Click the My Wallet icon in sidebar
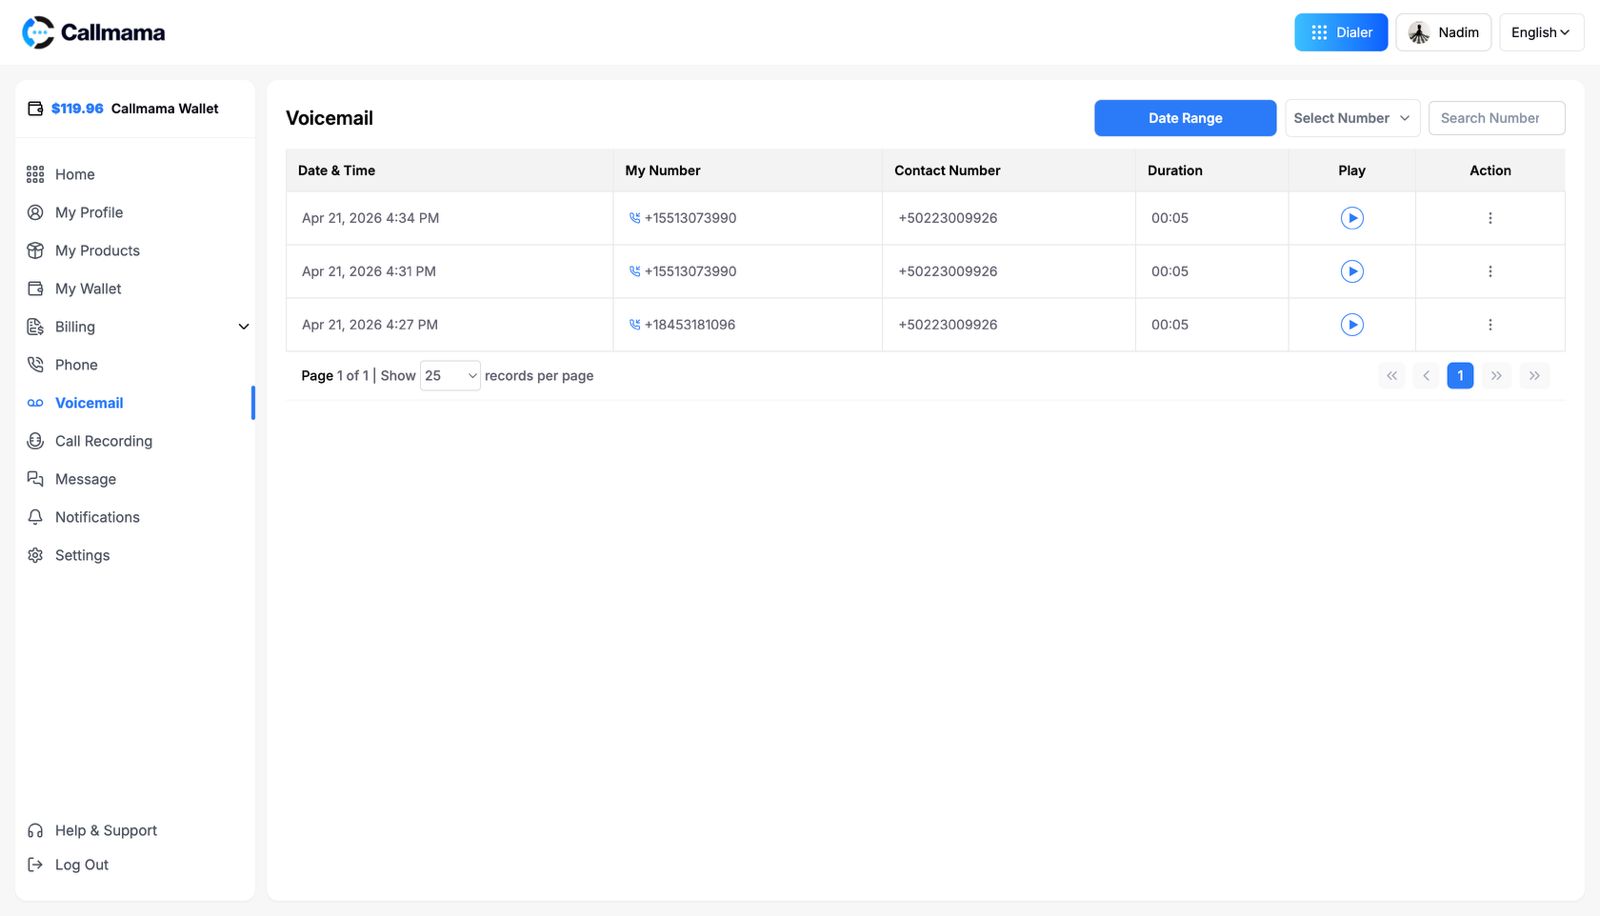 coord(35,288)
